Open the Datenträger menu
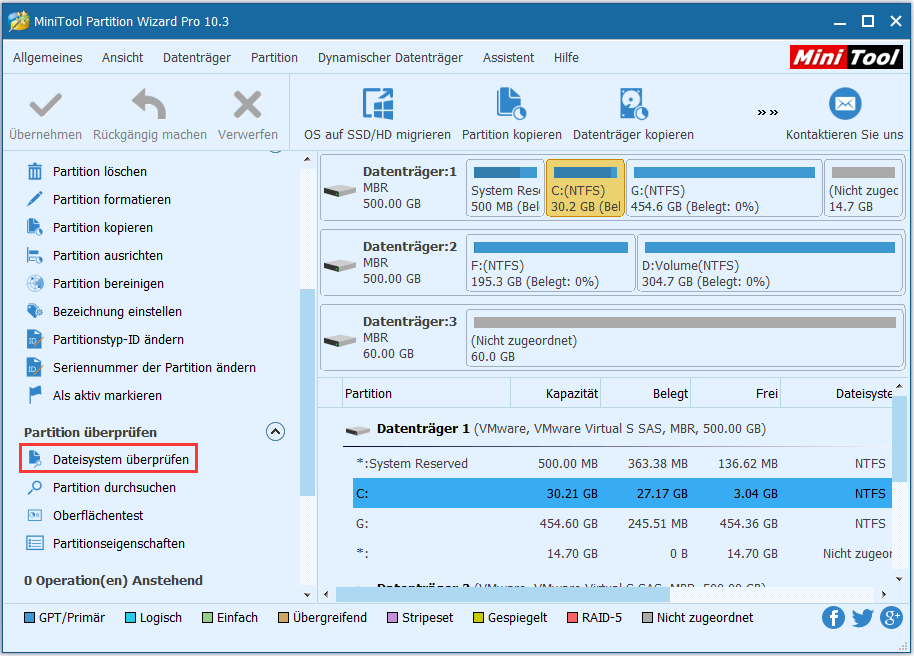This screenshot has height=656, width=914. point(197,58)
